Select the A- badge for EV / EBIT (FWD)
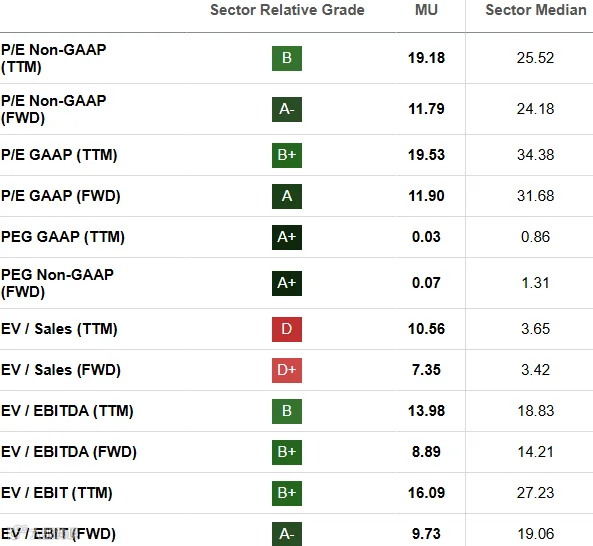593x546 pixels. (287, 534)
